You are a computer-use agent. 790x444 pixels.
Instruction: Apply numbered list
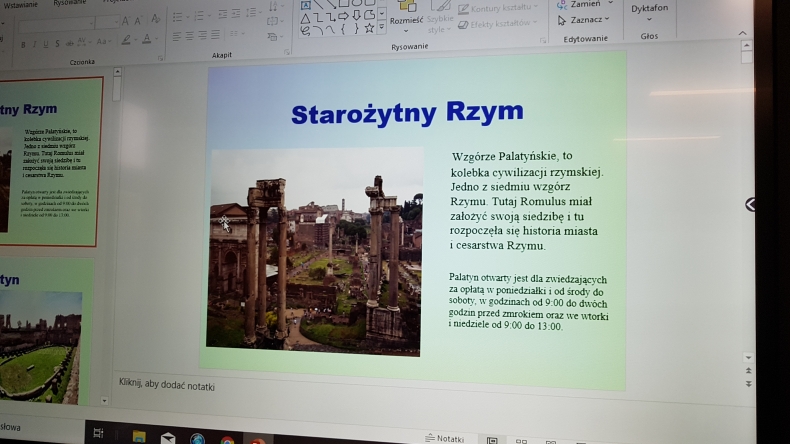(201, 17)
